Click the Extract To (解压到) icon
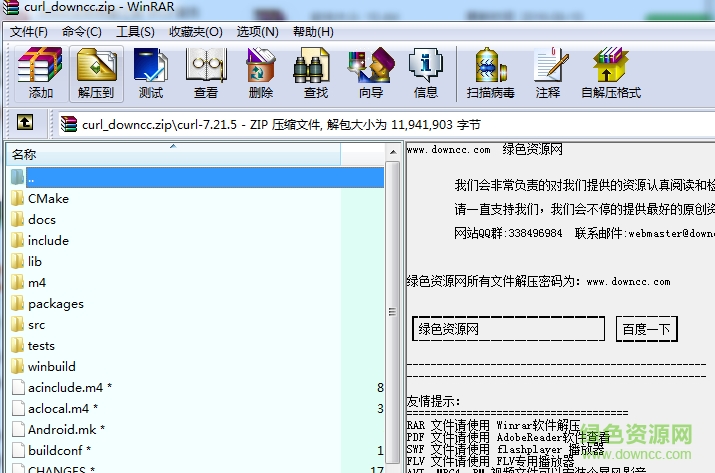The height and width of the screenshot is (473, 715). tap(96, 73)
